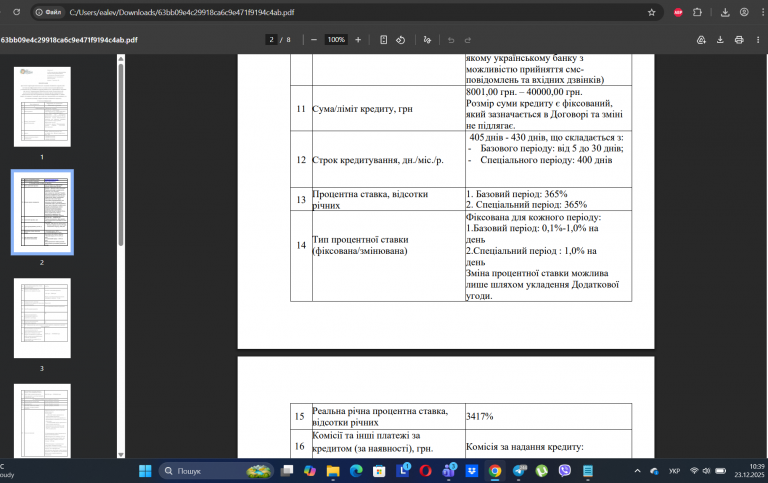Image resolution: width=768 pixels, height=483 pixels.
Task: Open Microsoft Teams from the taskbar
Action: 449,471
